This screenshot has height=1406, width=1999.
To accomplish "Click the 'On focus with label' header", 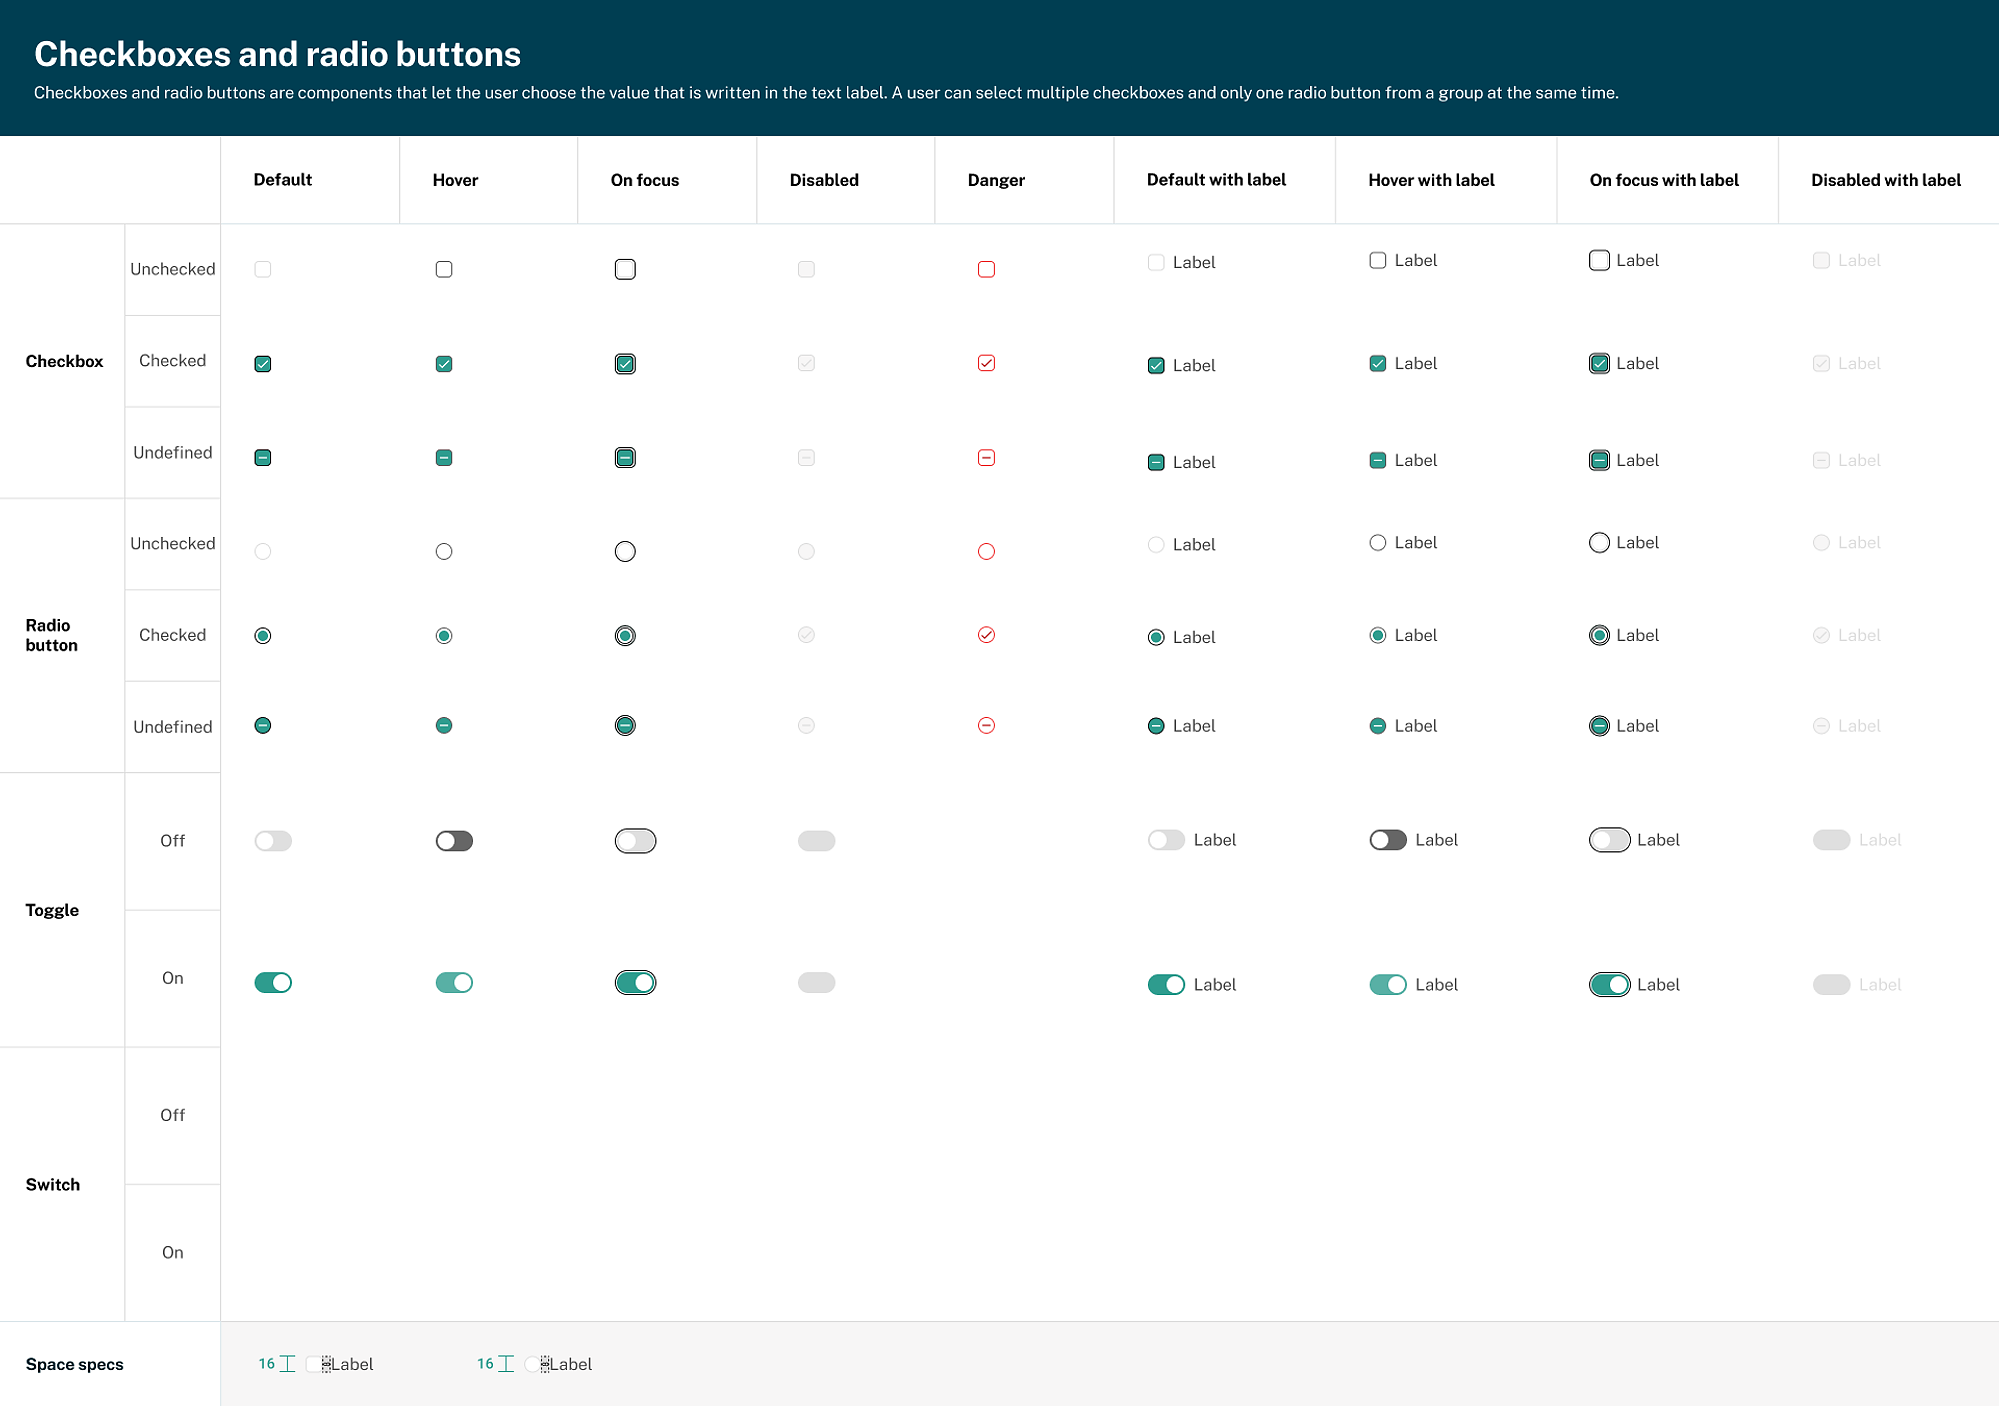I will pos(1664,180).
